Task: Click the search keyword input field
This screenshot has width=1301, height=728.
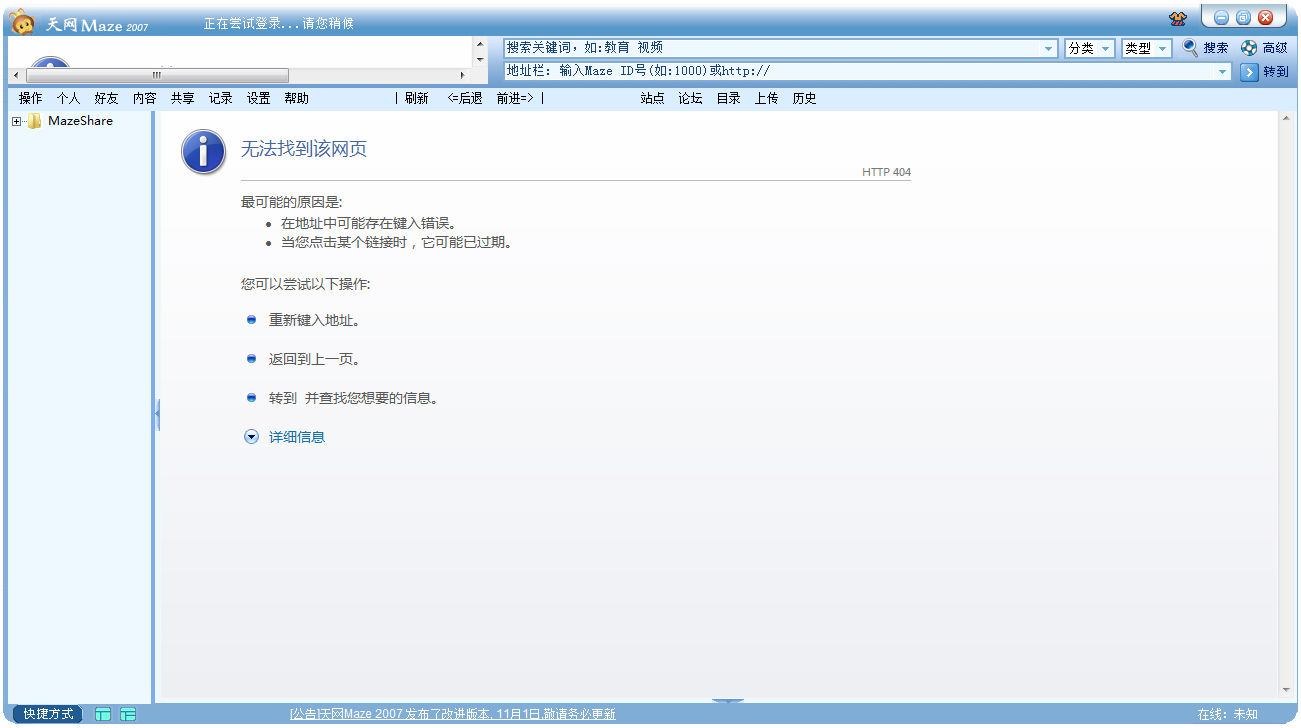Action: point(770,48)
